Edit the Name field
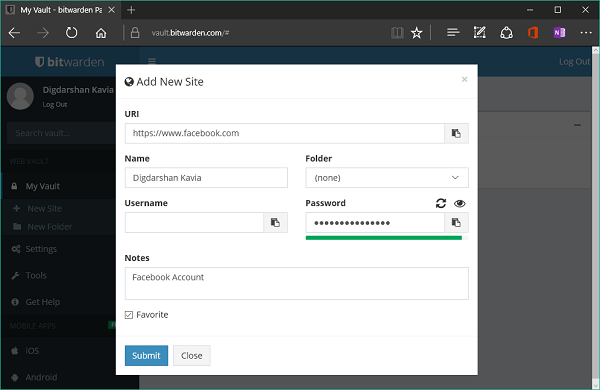 click(x=206, y=178)
